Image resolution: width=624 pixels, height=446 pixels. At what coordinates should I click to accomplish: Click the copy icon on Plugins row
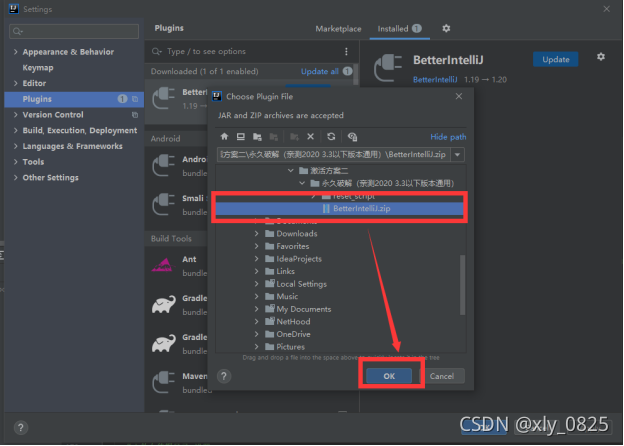135,99
